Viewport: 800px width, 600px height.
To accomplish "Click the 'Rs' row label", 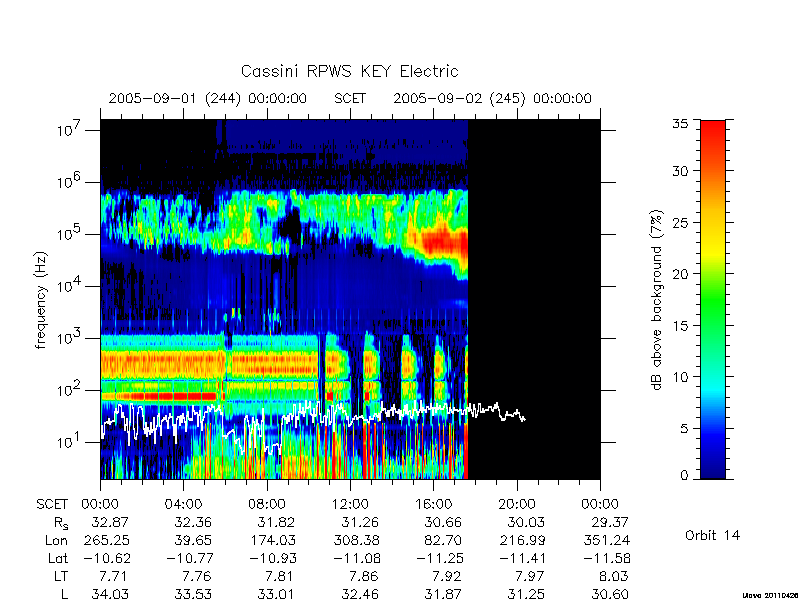I will (61, 523).
